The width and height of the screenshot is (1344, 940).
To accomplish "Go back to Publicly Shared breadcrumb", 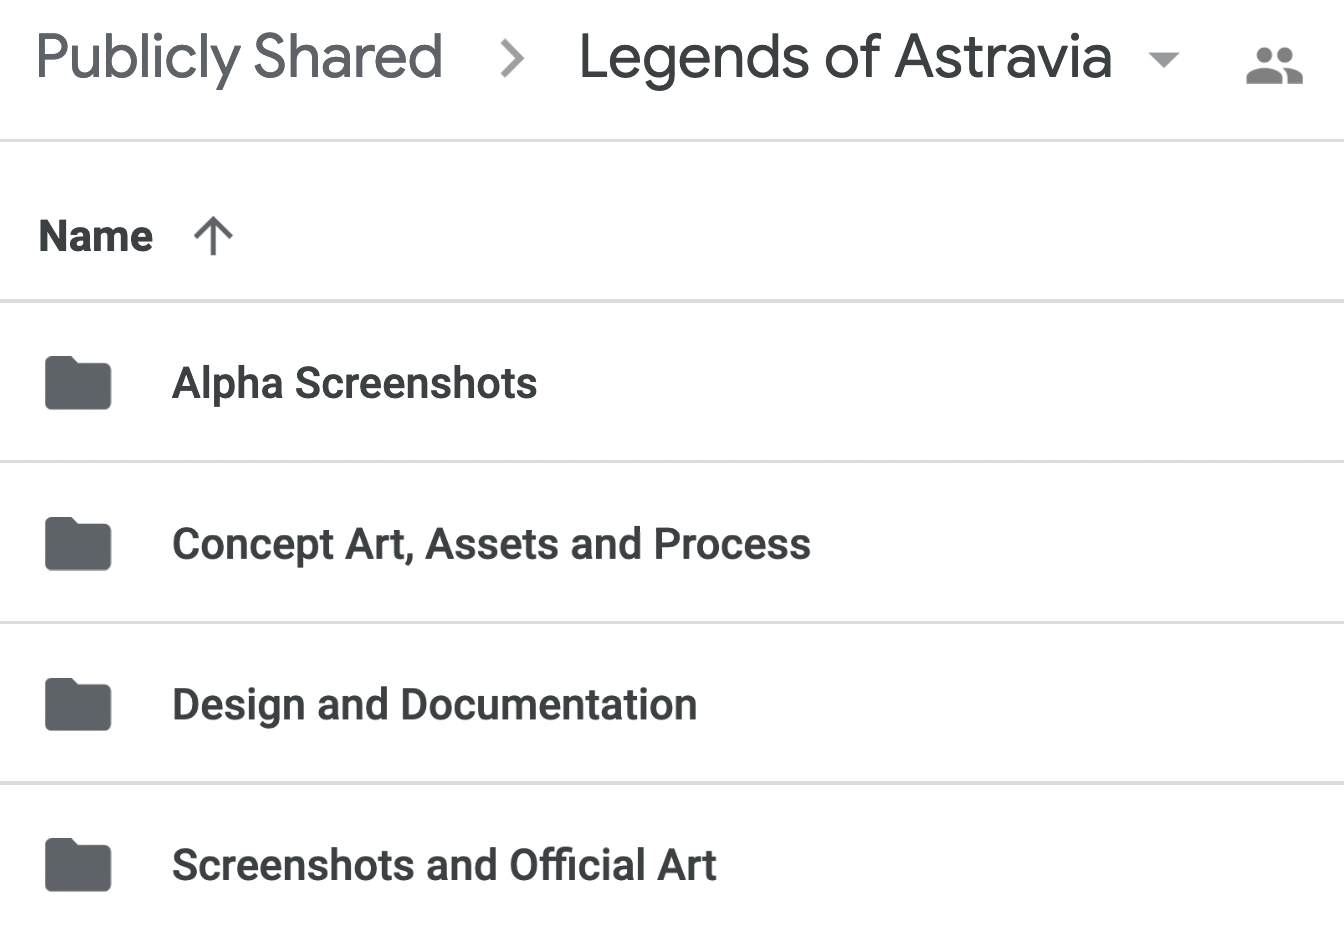I will pyautogui.click(x=239, y=57).
